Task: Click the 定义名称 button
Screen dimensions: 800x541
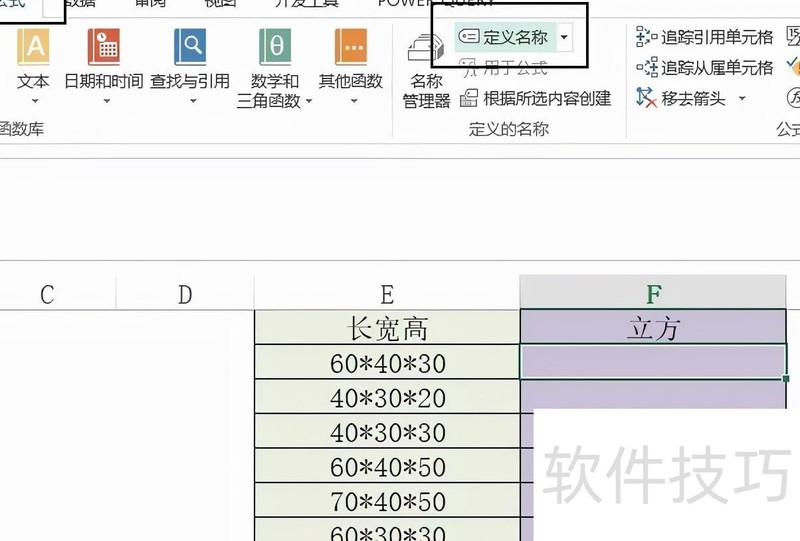Action: point(504,37)
